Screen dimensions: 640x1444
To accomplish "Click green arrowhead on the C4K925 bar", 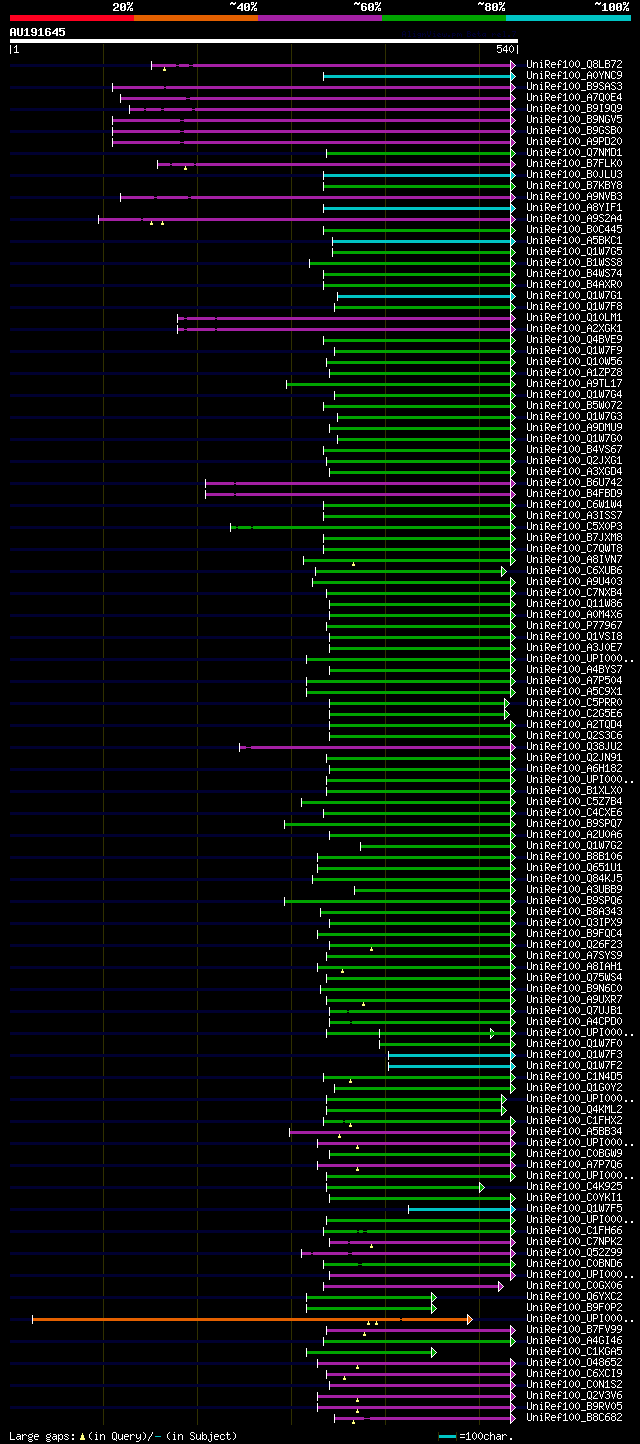I will [x=482, y=1187].
